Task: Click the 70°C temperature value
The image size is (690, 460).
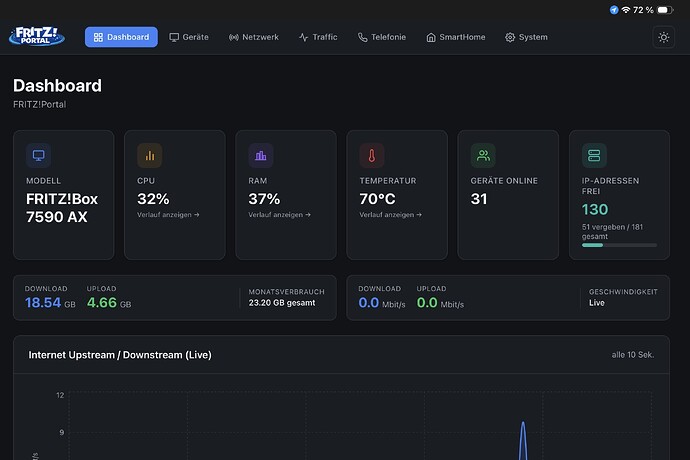Action: [377, 199]
